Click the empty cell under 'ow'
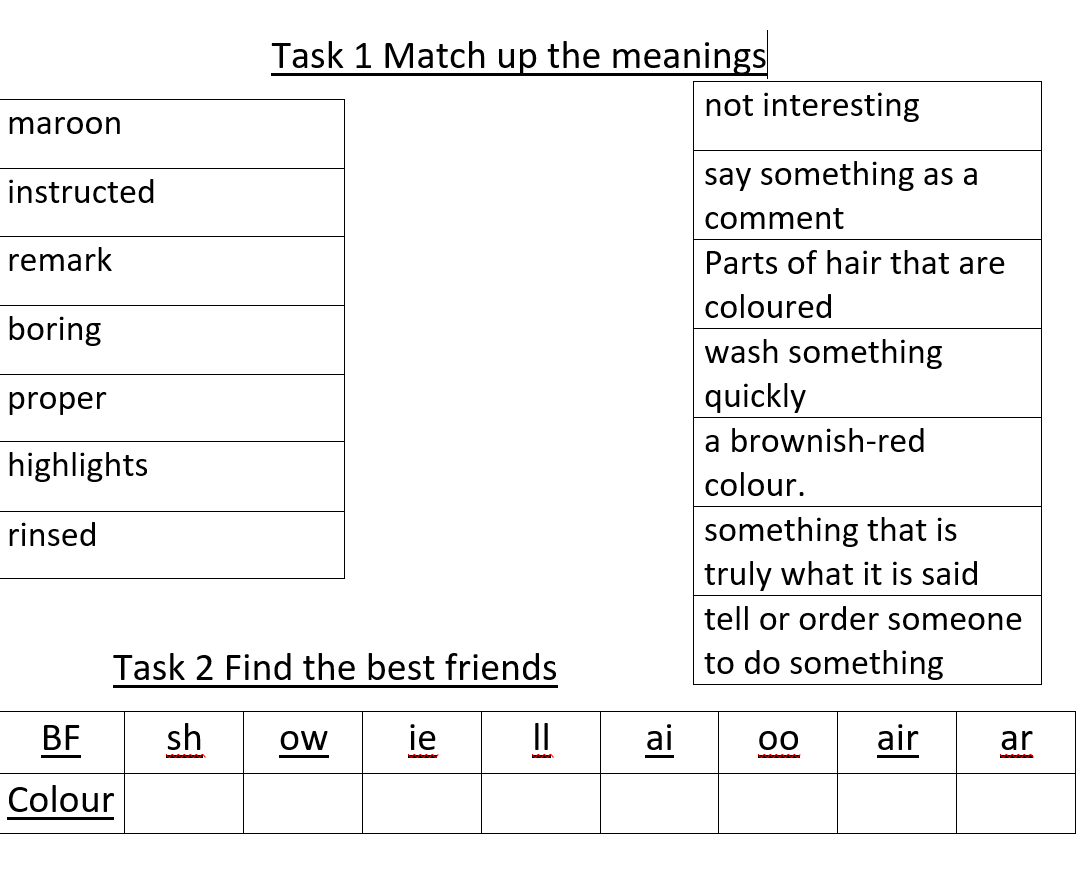The width and height of the screenshot is (1087, 882). [303, 804]
